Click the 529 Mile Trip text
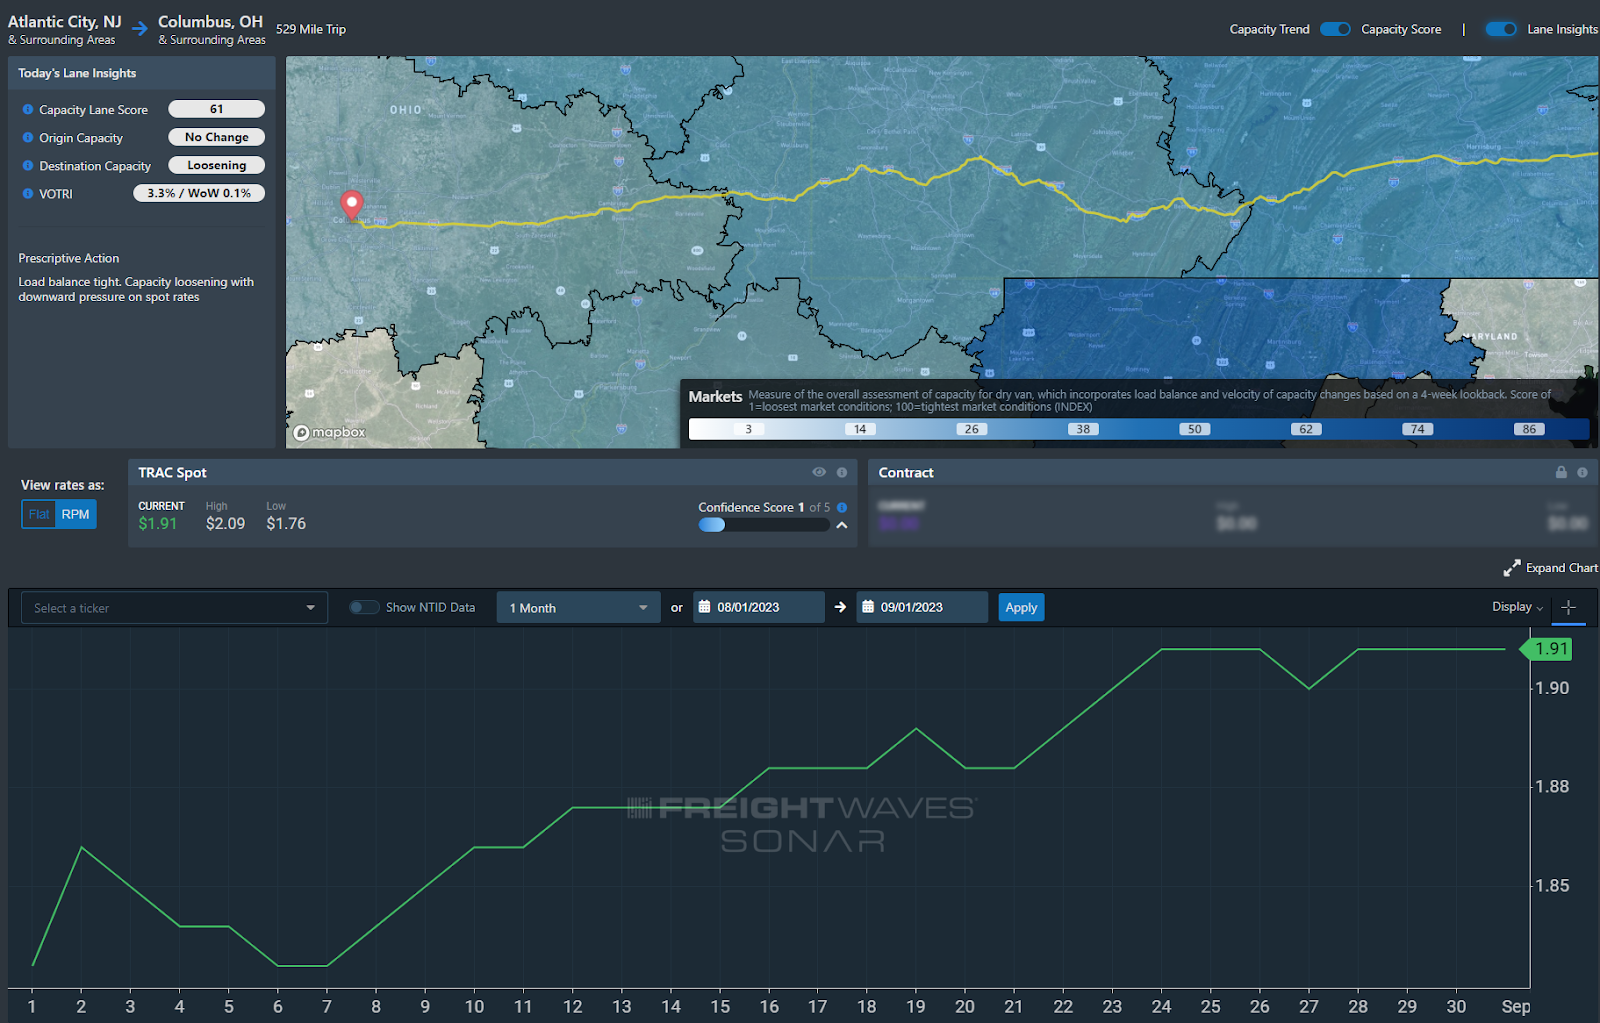The image size is (1600, 1023). 311,29
